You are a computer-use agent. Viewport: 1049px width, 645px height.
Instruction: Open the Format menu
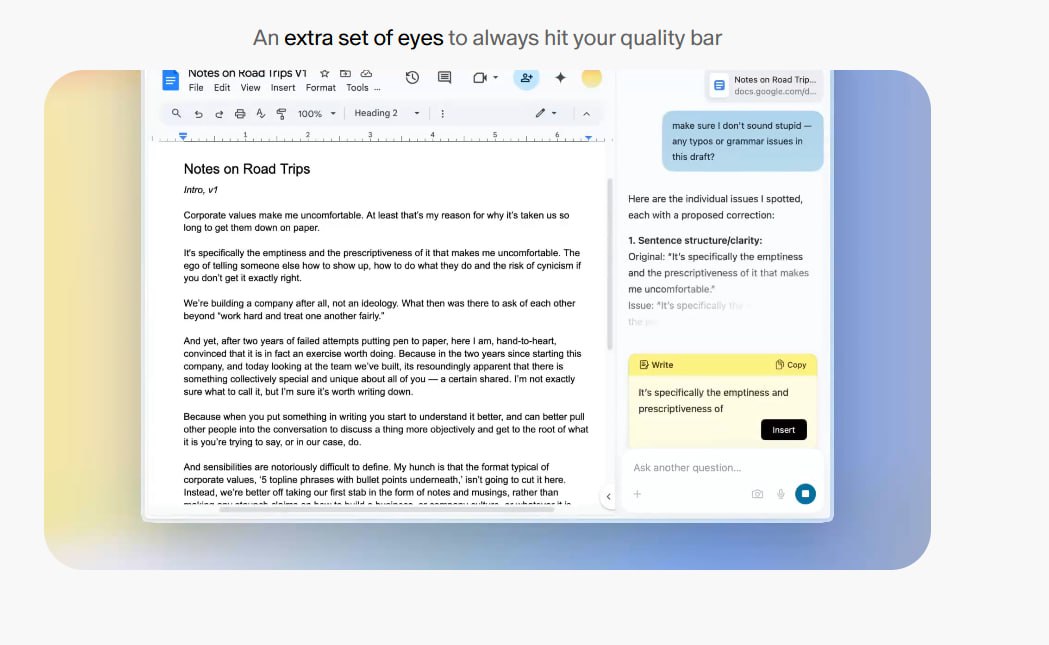(x=320, y=88)
